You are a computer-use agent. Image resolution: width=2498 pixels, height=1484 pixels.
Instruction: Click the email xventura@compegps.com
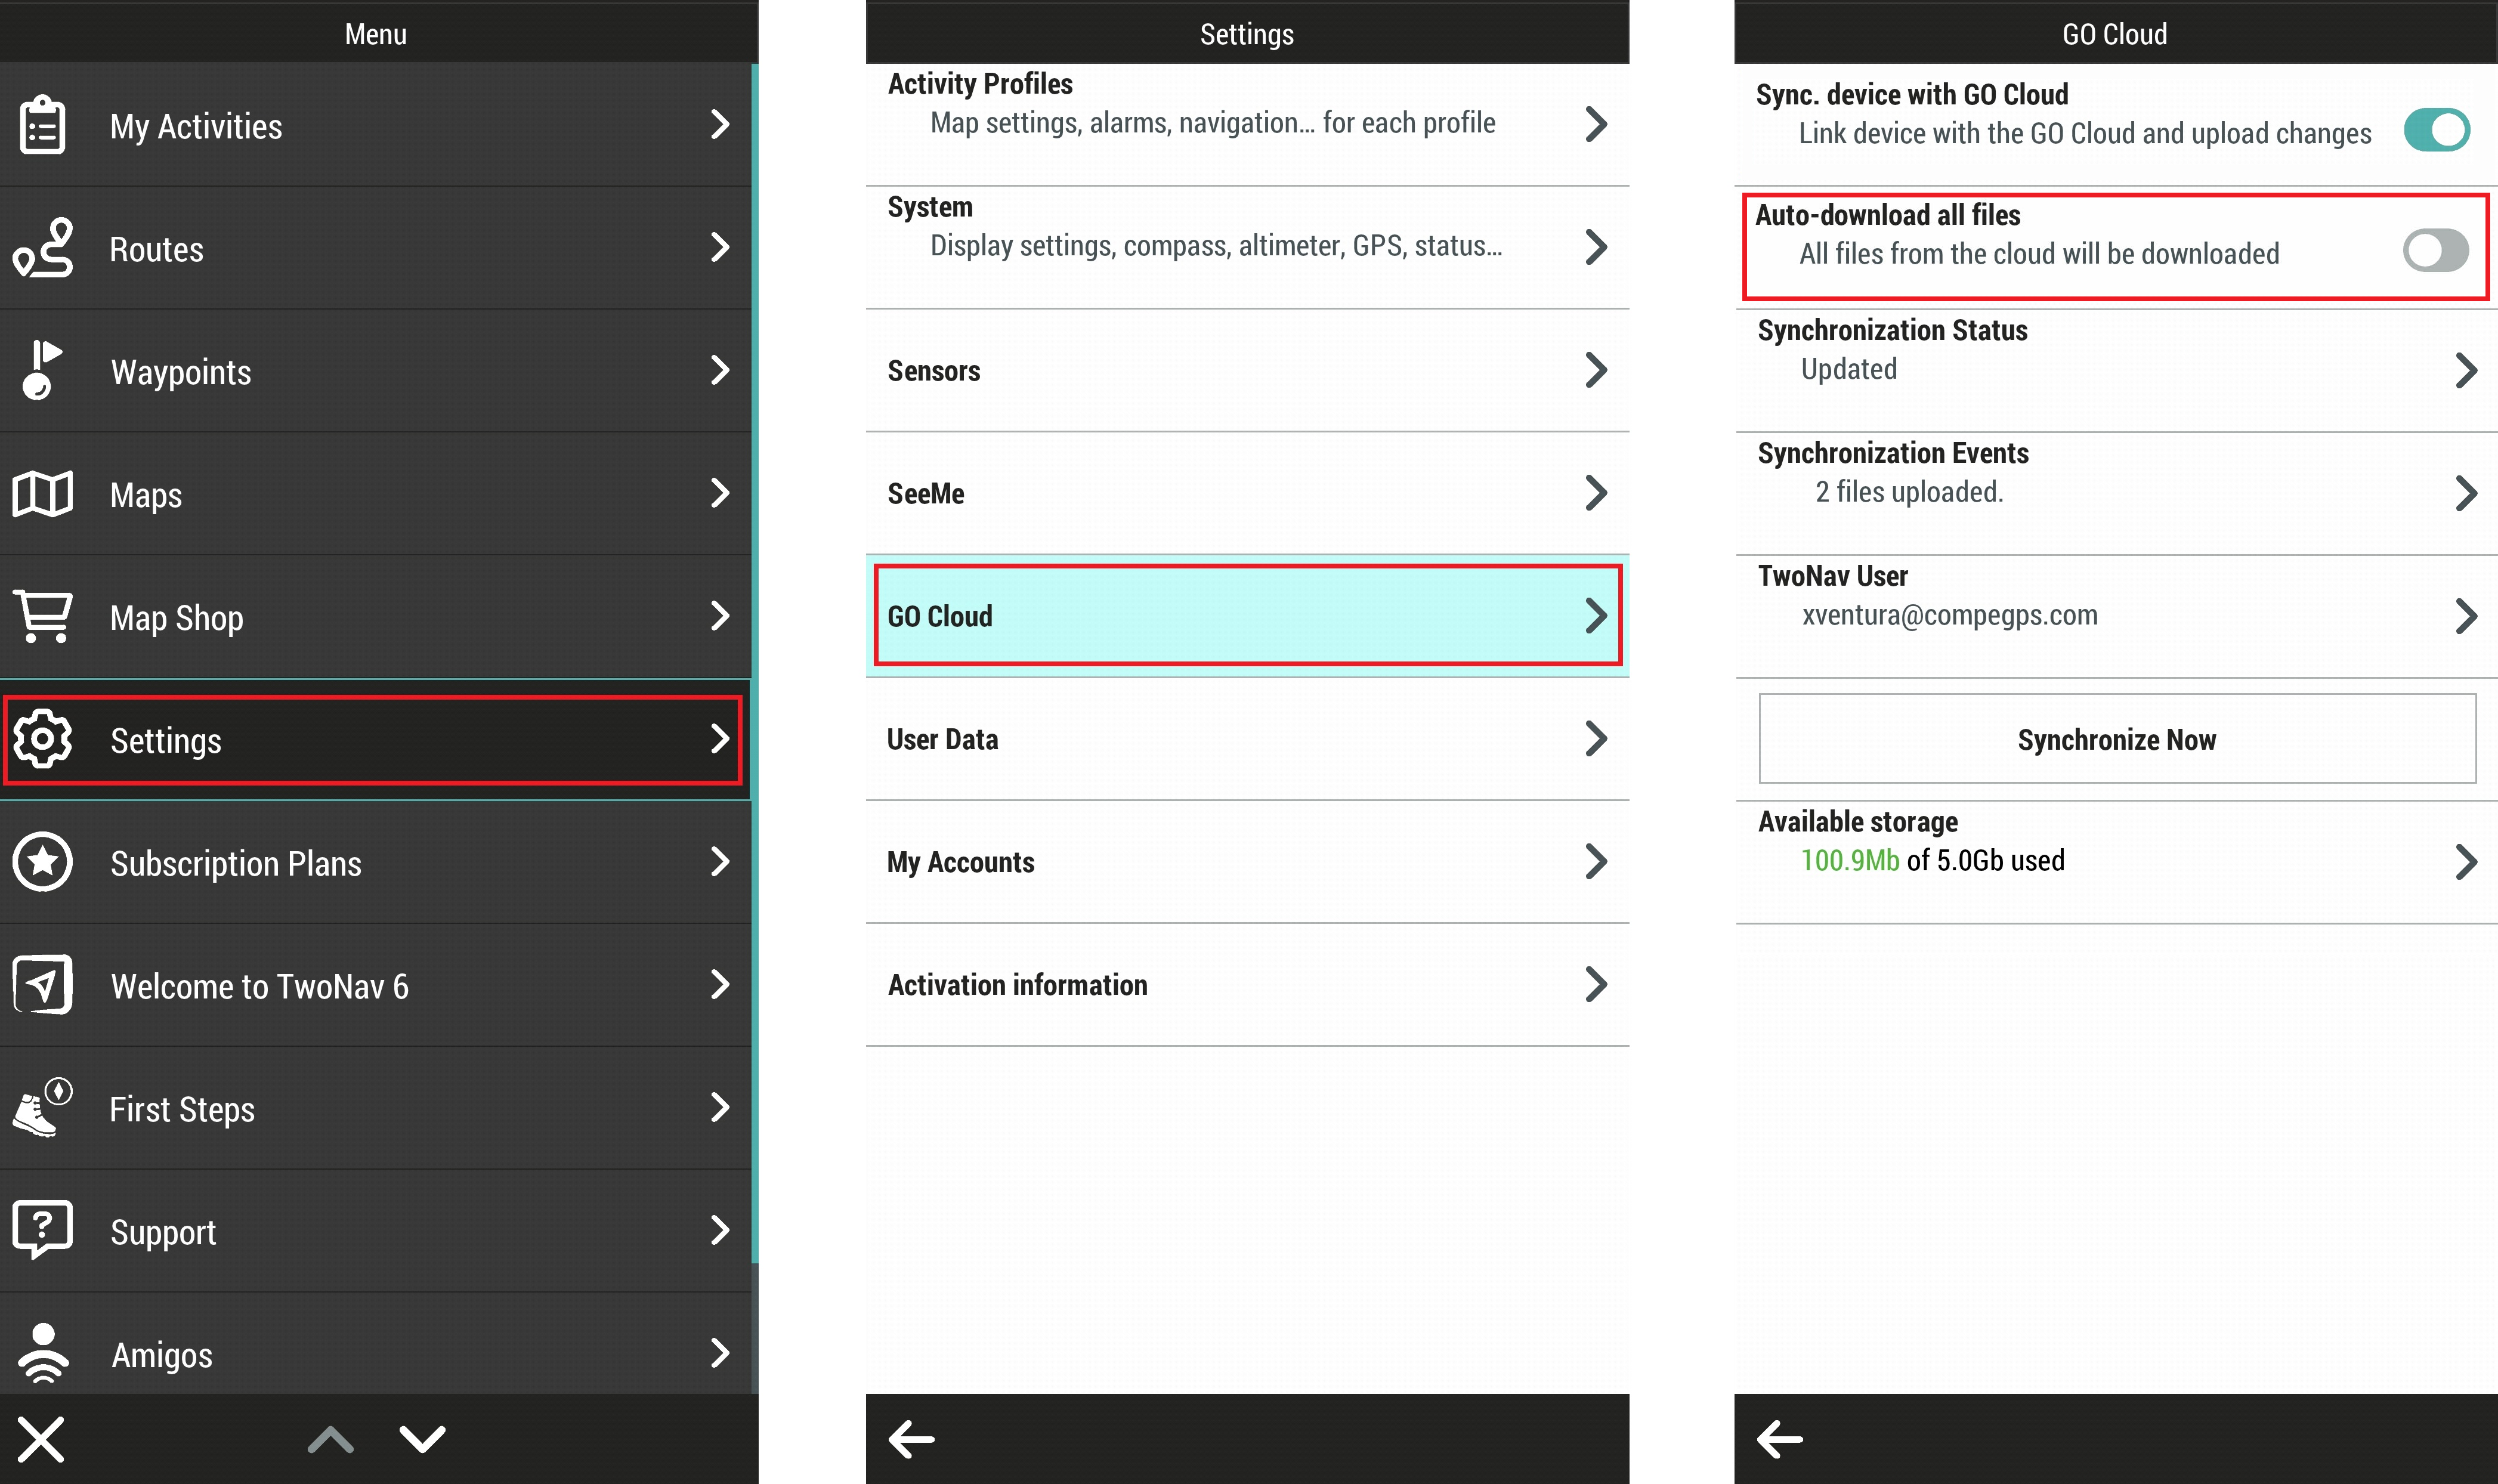(1949, 615)
